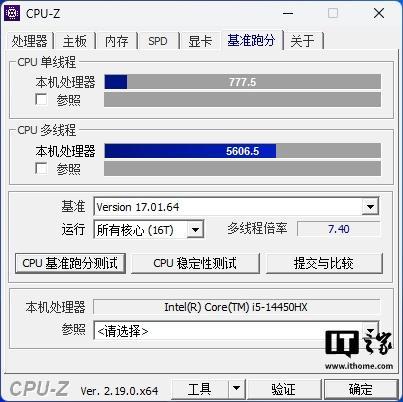403x402 pixels.
Task: Open the arrow menu next to 工具
Action: click(236, 388)
